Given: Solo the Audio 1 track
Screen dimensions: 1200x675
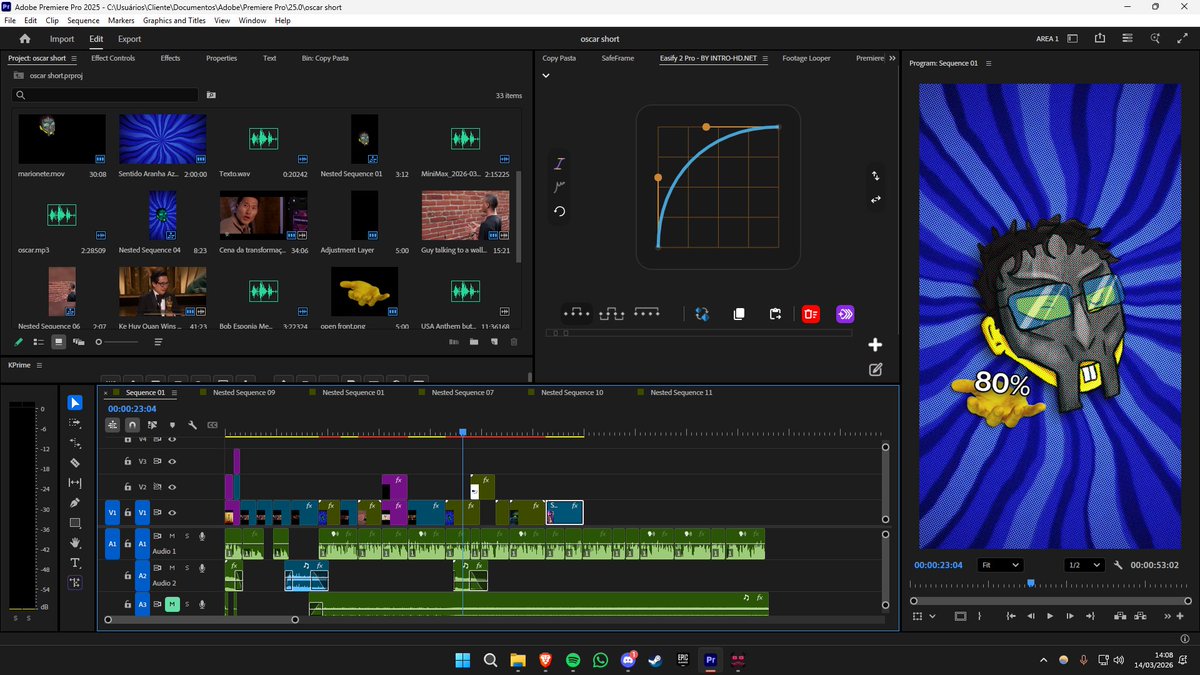Looking at the screenshot, I should (x=186, y=536).
